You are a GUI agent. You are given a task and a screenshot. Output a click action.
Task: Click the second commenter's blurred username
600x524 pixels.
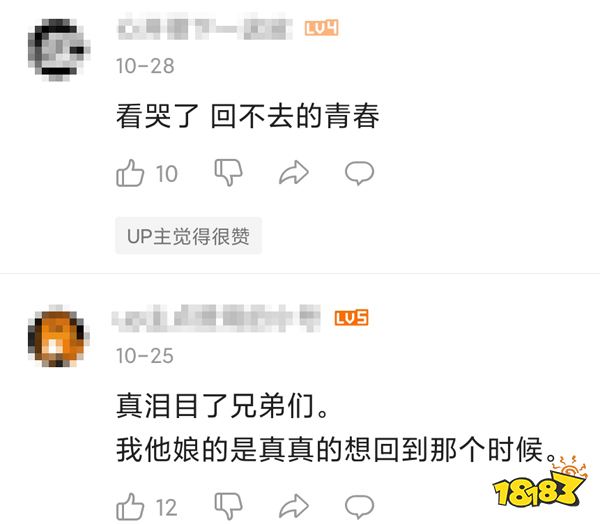[216, 318]
